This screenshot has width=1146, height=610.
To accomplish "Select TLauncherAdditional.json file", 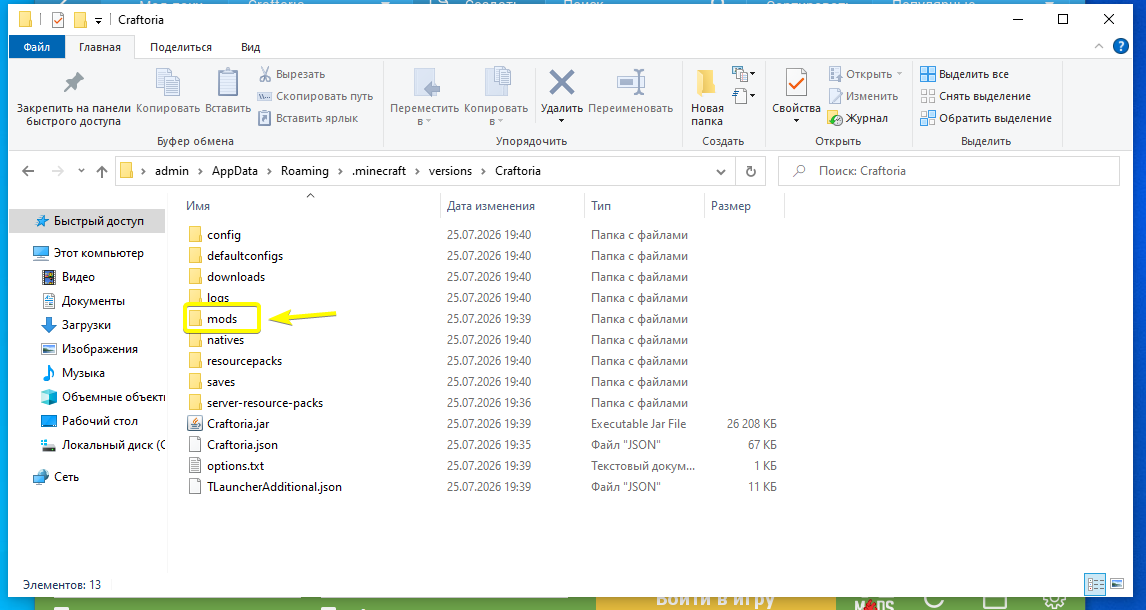I will [265, 487].
